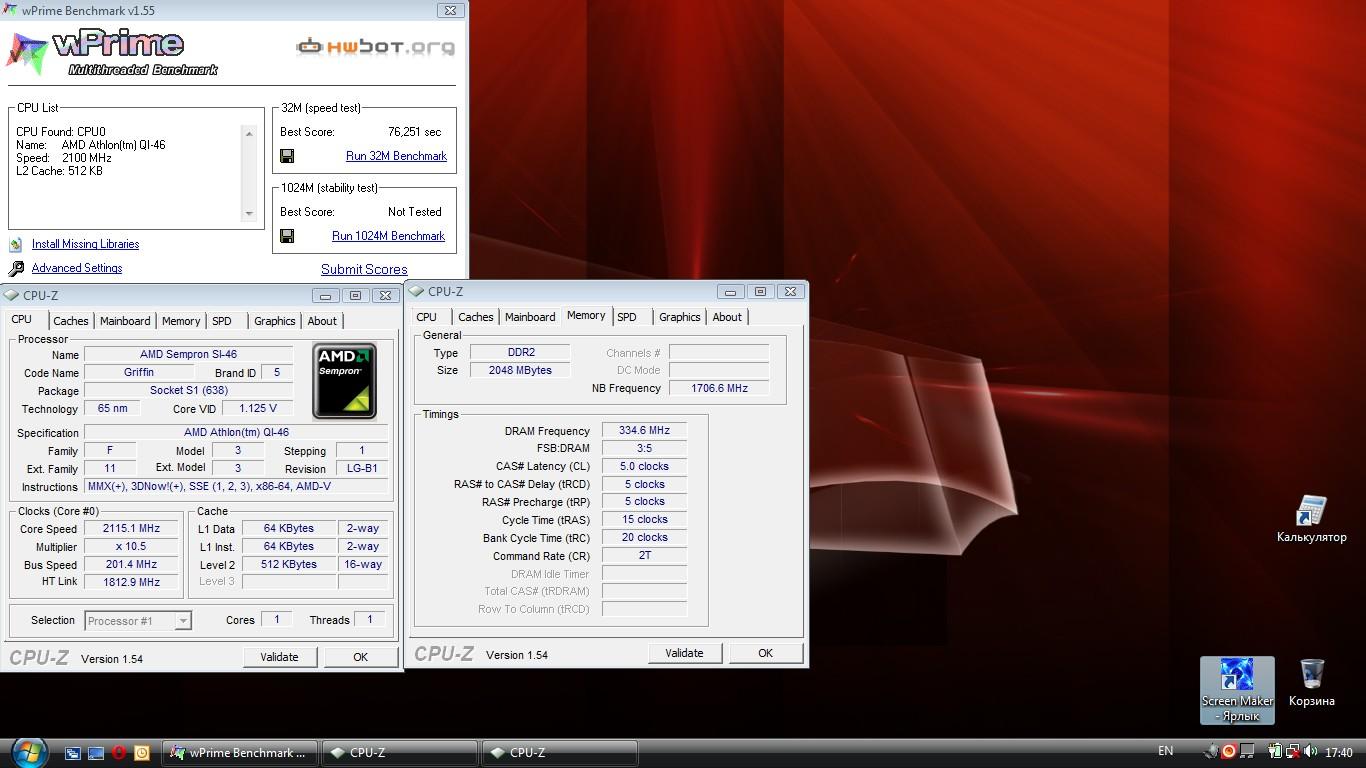Click the NB Frequency value 1706.6 MHz
Viewport: 1366px width, 768px height.
719,388
